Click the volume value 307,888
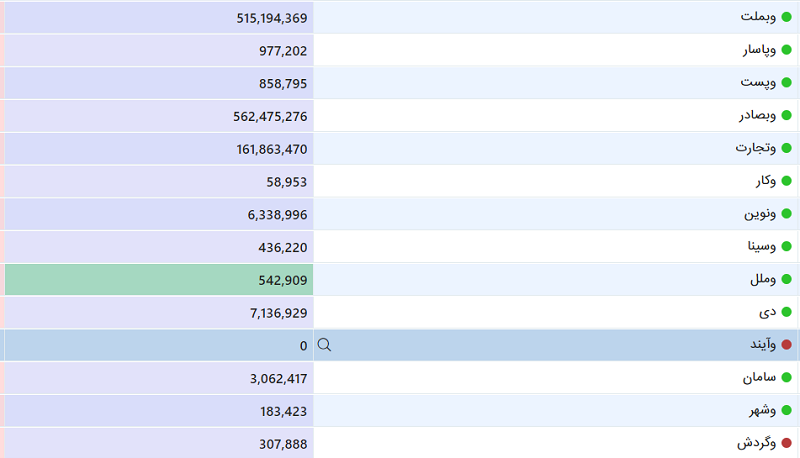Image resolution: width=800 pixels, height=458 pixels. [x=283, y=444]
